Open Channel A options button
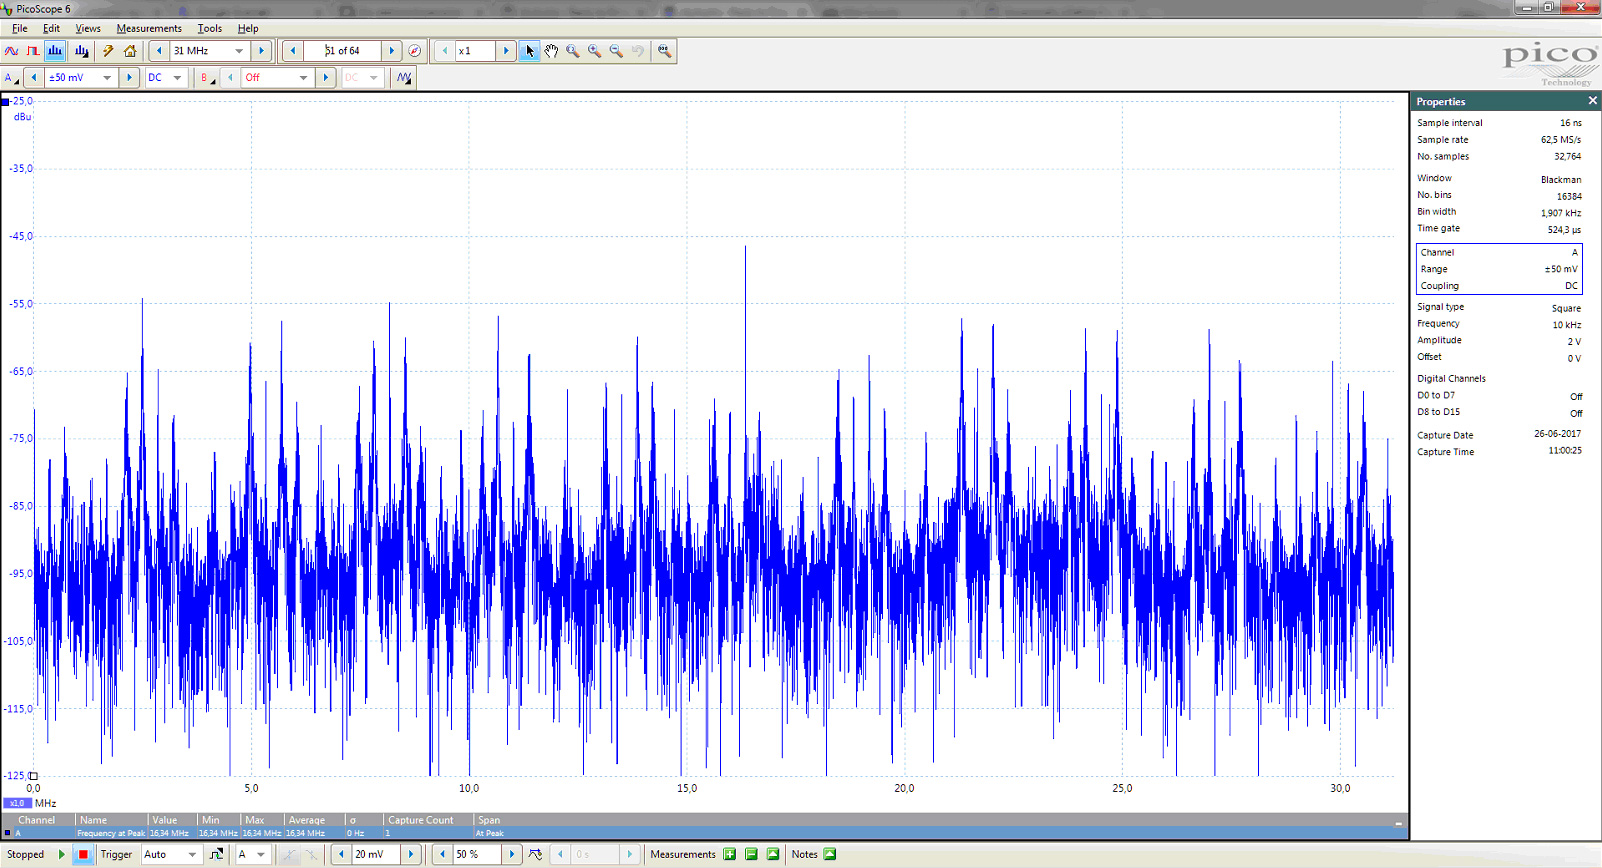1602x868 pixels. click(11, 78)
